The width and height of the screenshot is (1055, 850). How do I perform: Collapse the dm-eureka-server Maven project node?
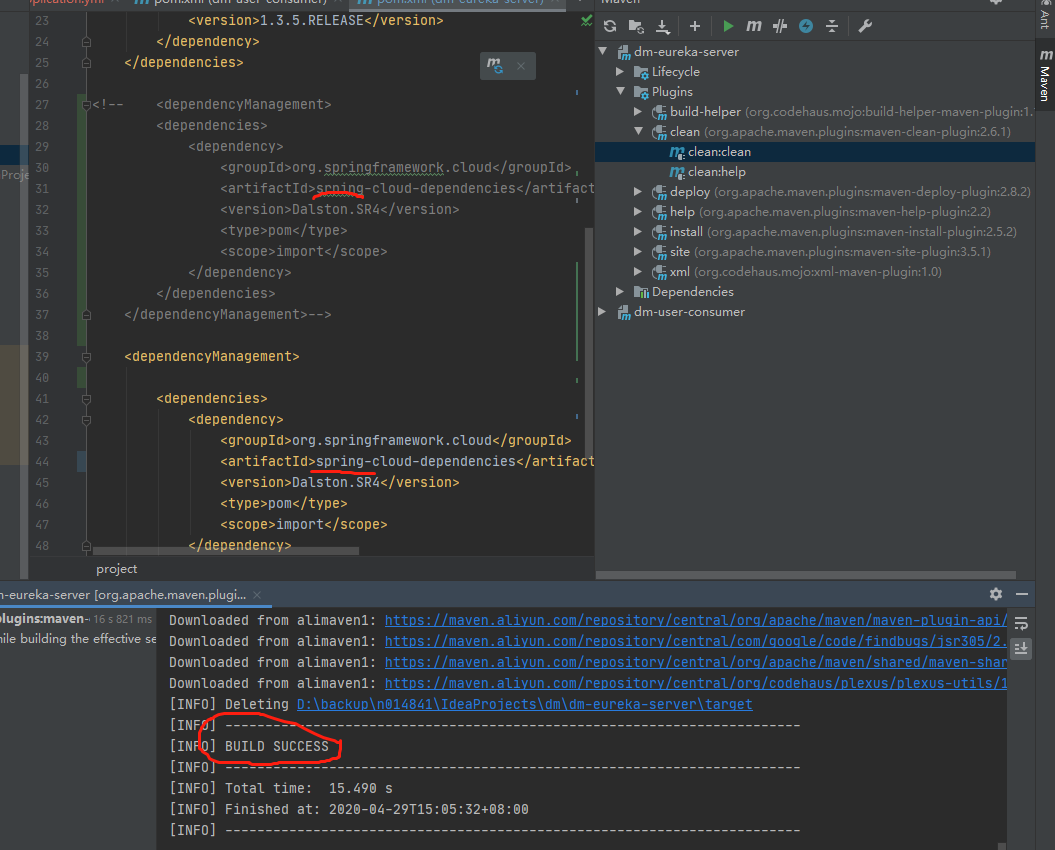[x=604, y=51]
